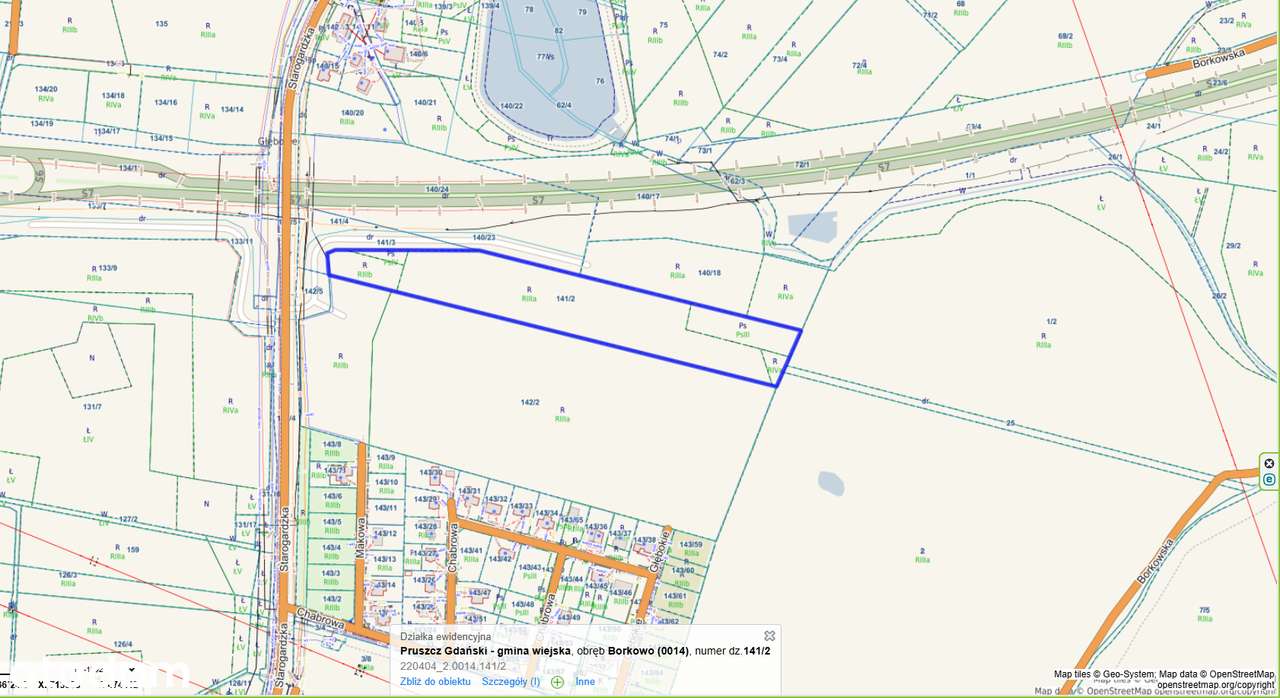Click the '142/2' parcel label on map

[530, 402]
